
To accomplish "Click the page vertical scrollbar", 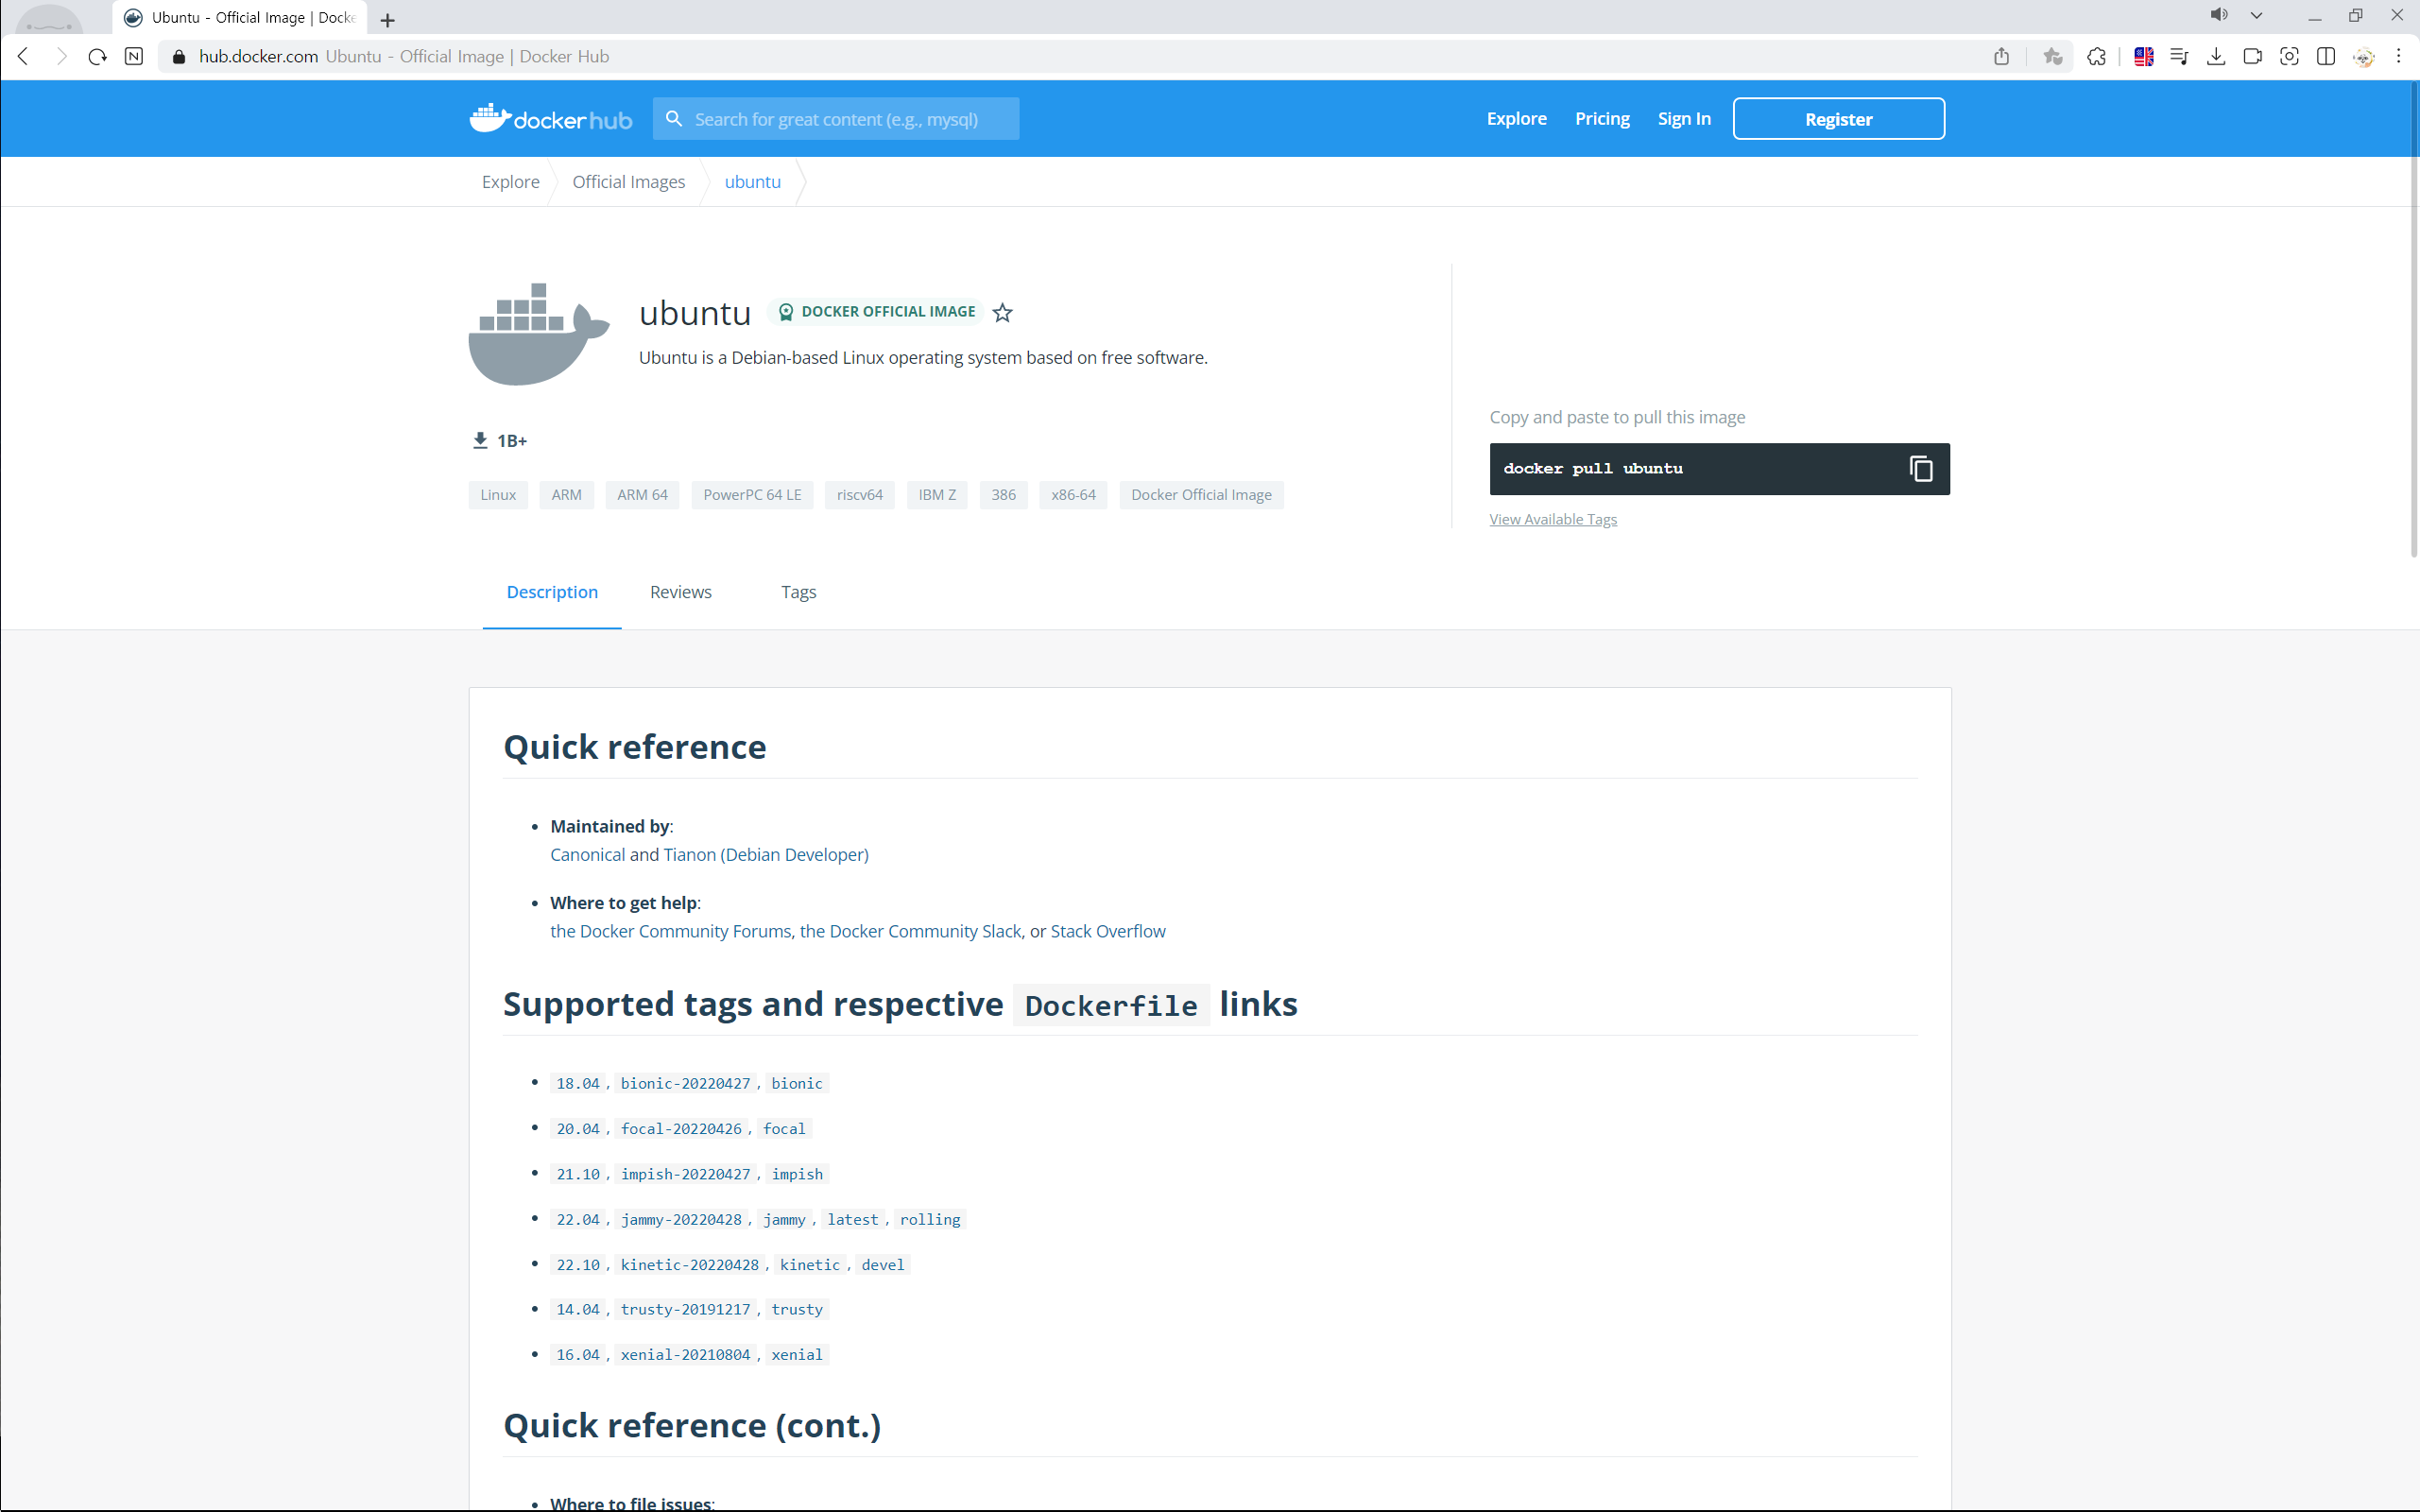I will click(2413, 320).
